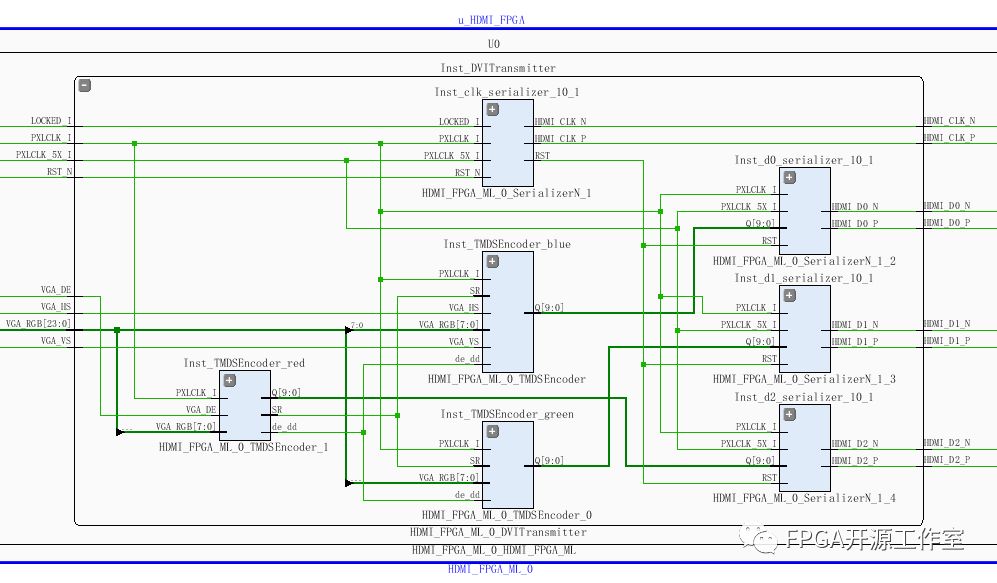The height and width of the screenshot is (583, 997).
Task: Select the HDMI_D0_N output port on right edge
Action: (x=946, y=206)
